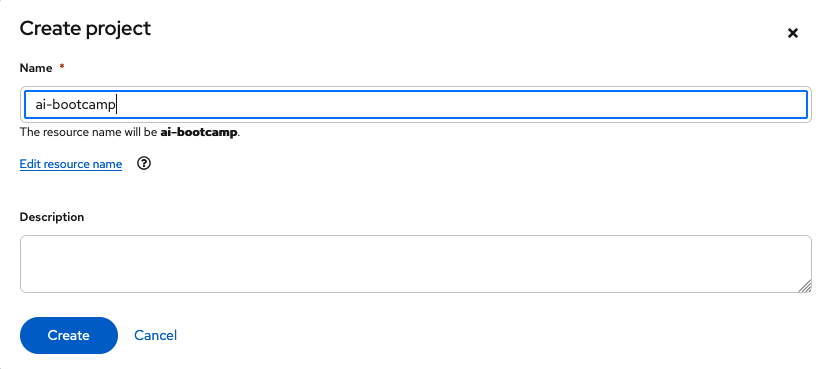821x369 pixels.
Task: Click the Description field label
Action: coord(52,217)
